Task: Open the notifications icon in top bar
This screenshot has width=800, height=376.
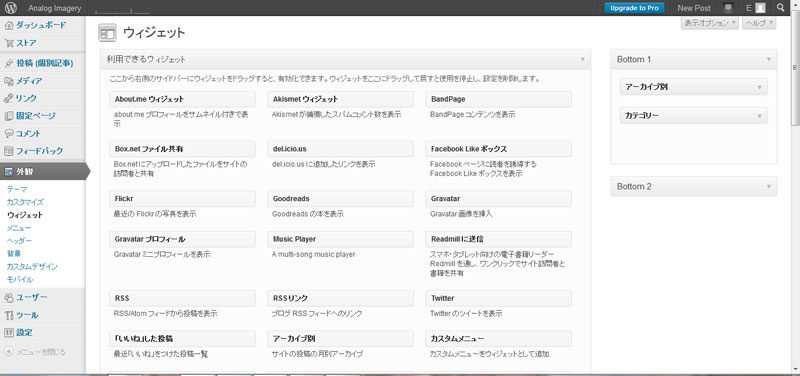Action: pos(728,8)
